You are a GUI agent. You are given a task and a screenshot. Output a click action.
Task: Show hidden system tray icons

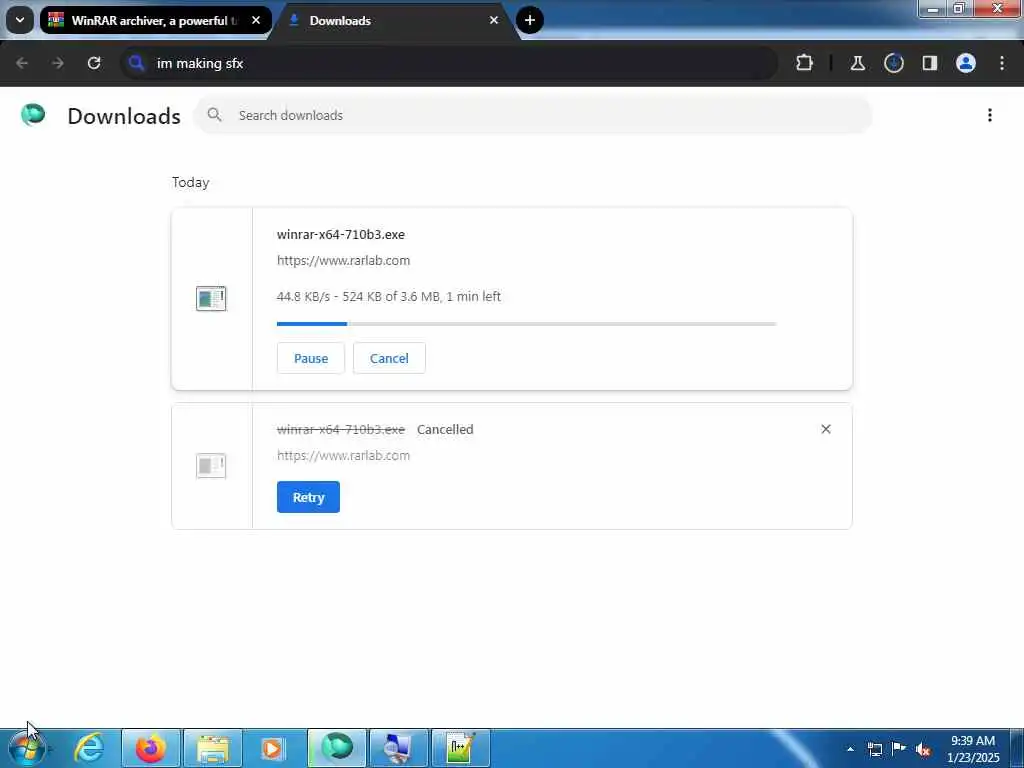[x=850, y=749]
